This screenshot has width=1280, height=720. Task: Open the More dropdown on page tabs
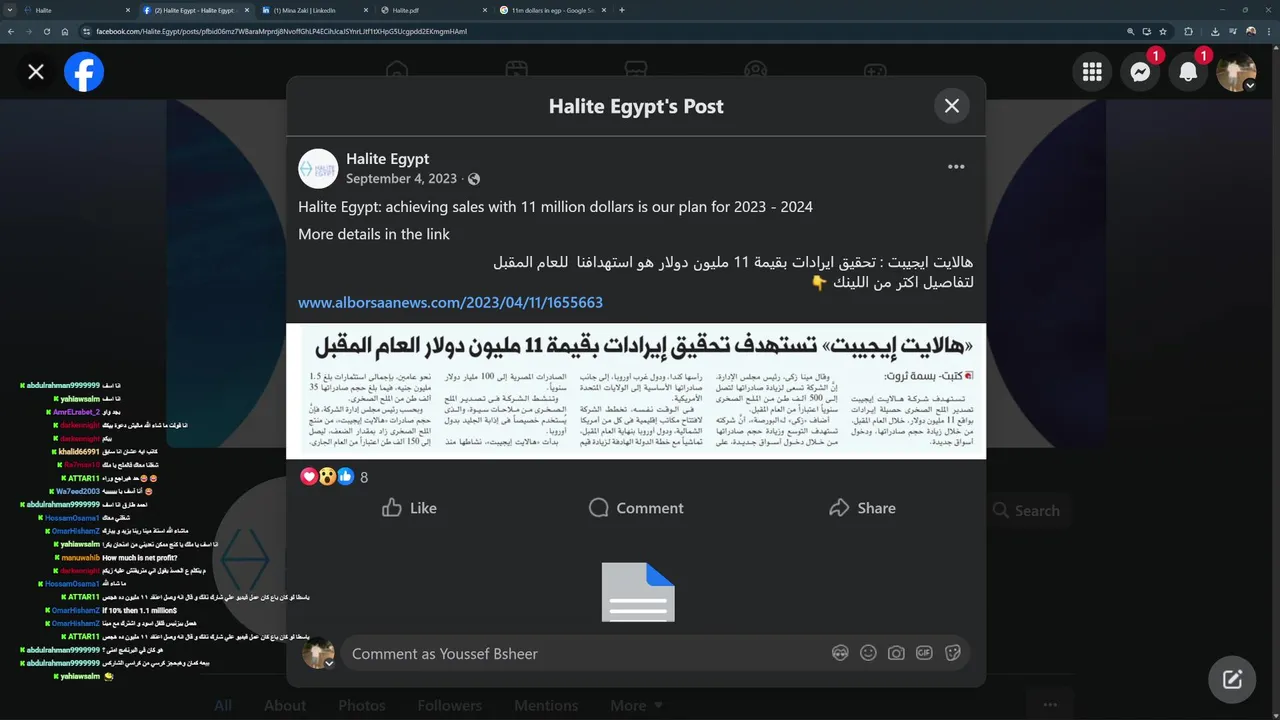click(x=637, y=706)
